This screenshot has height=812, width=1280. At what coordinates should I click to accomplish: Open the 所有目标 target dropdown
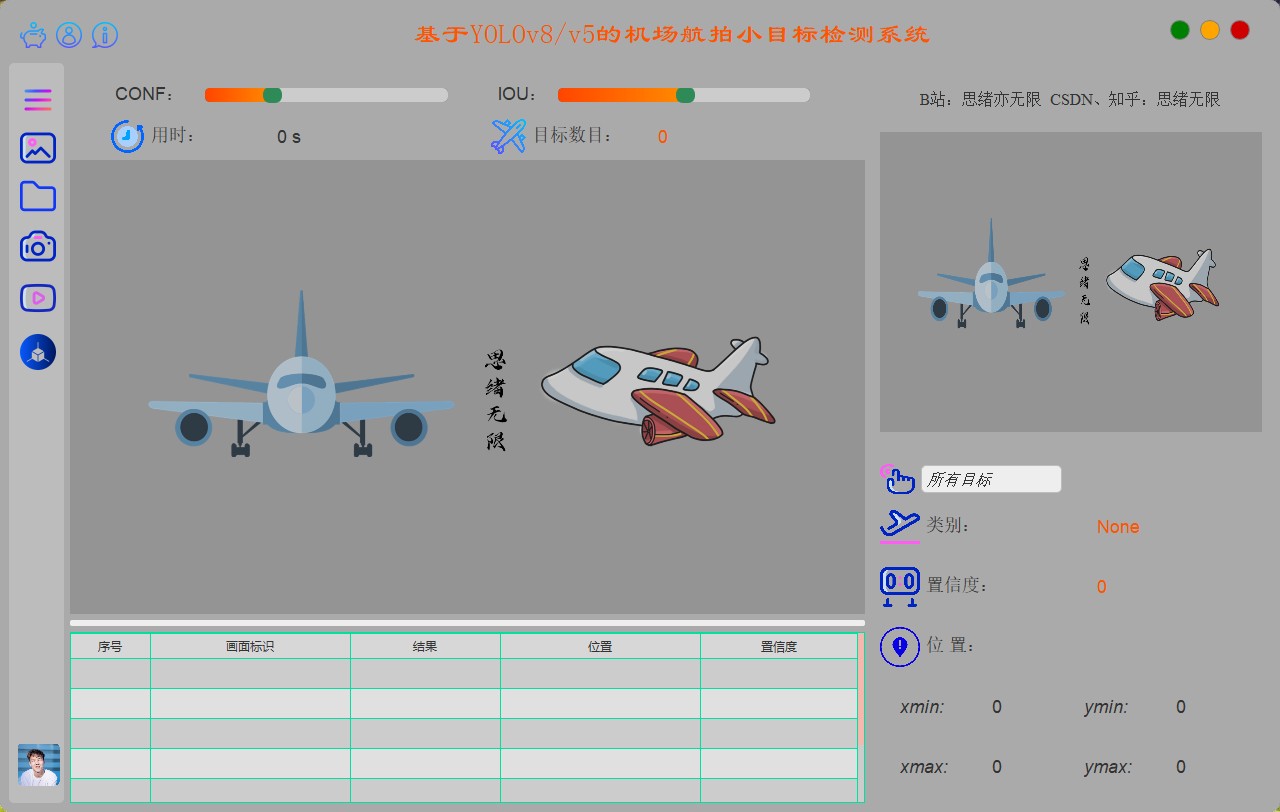pos(991,479)
